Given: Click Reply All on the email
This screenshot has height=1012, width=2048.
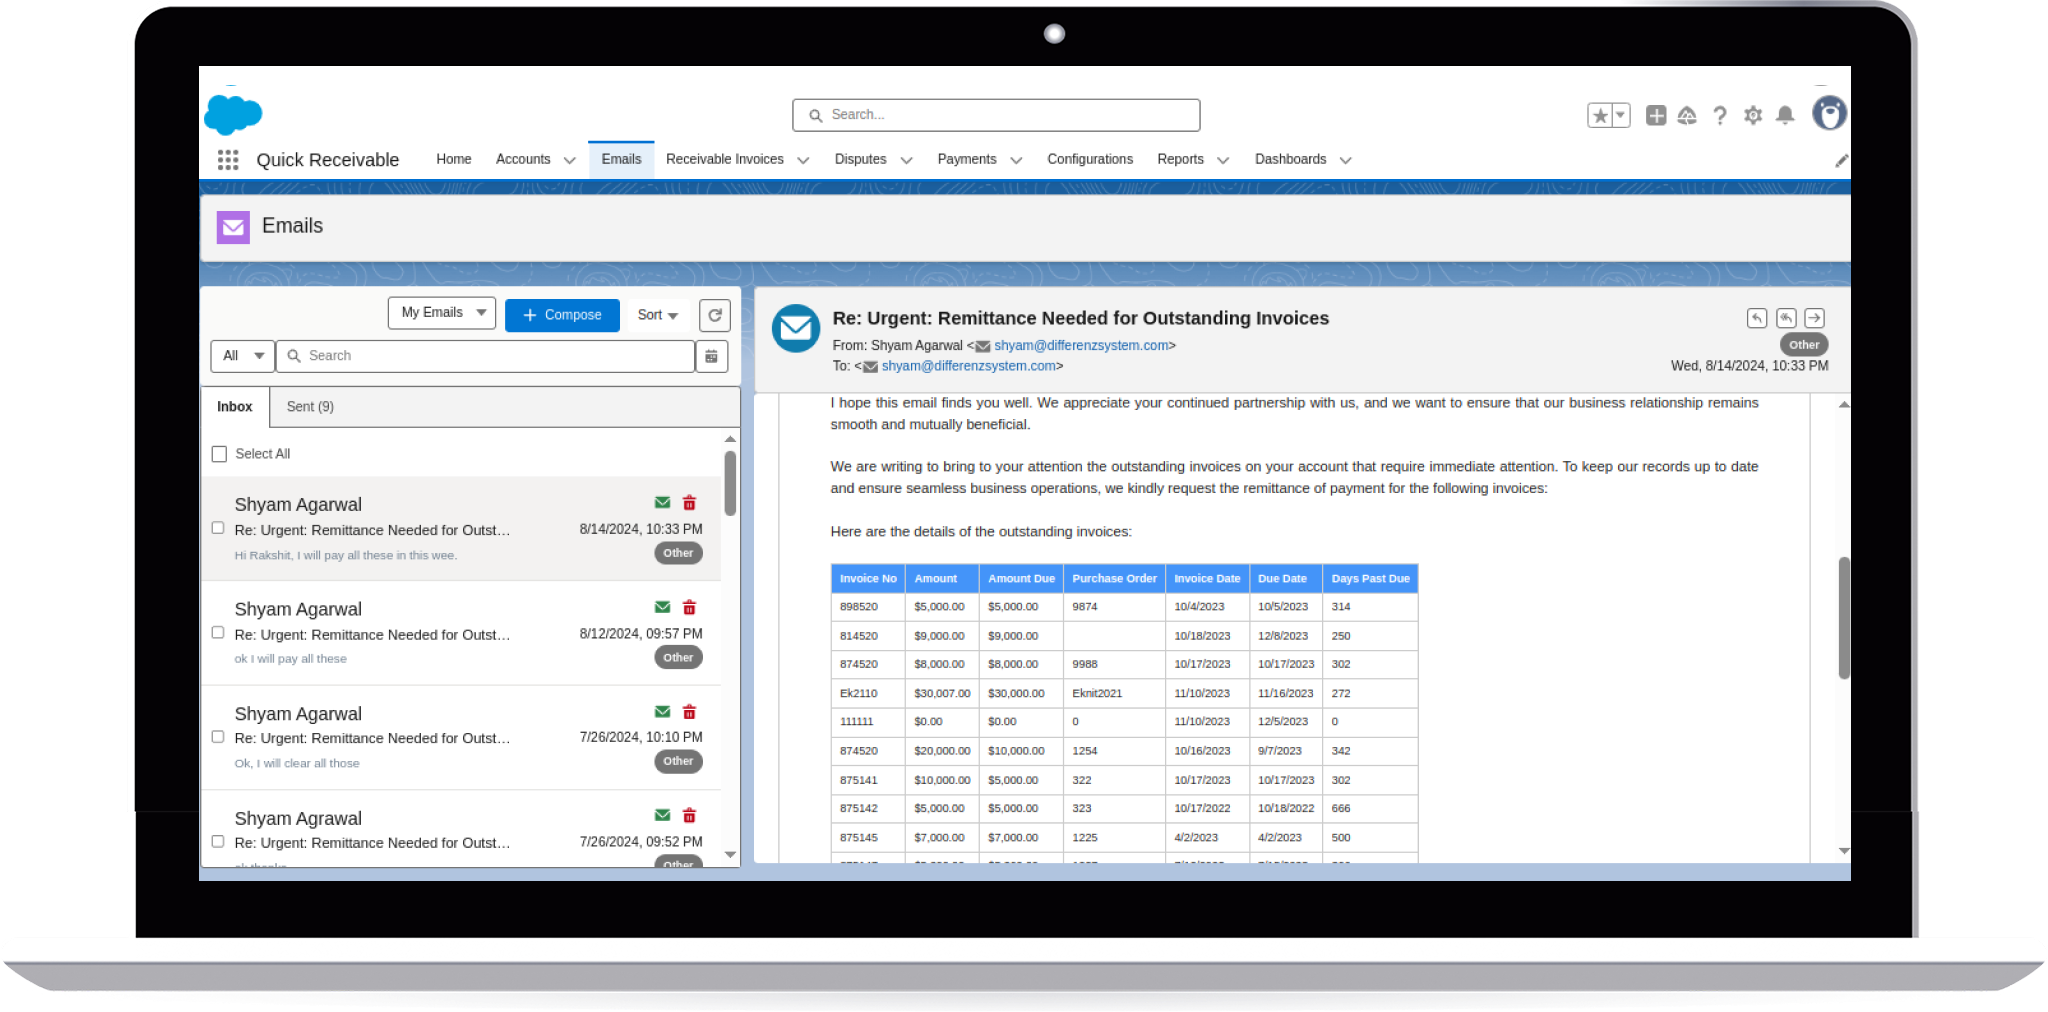Looking at the screenshot, I should [x=1786, y=318].
